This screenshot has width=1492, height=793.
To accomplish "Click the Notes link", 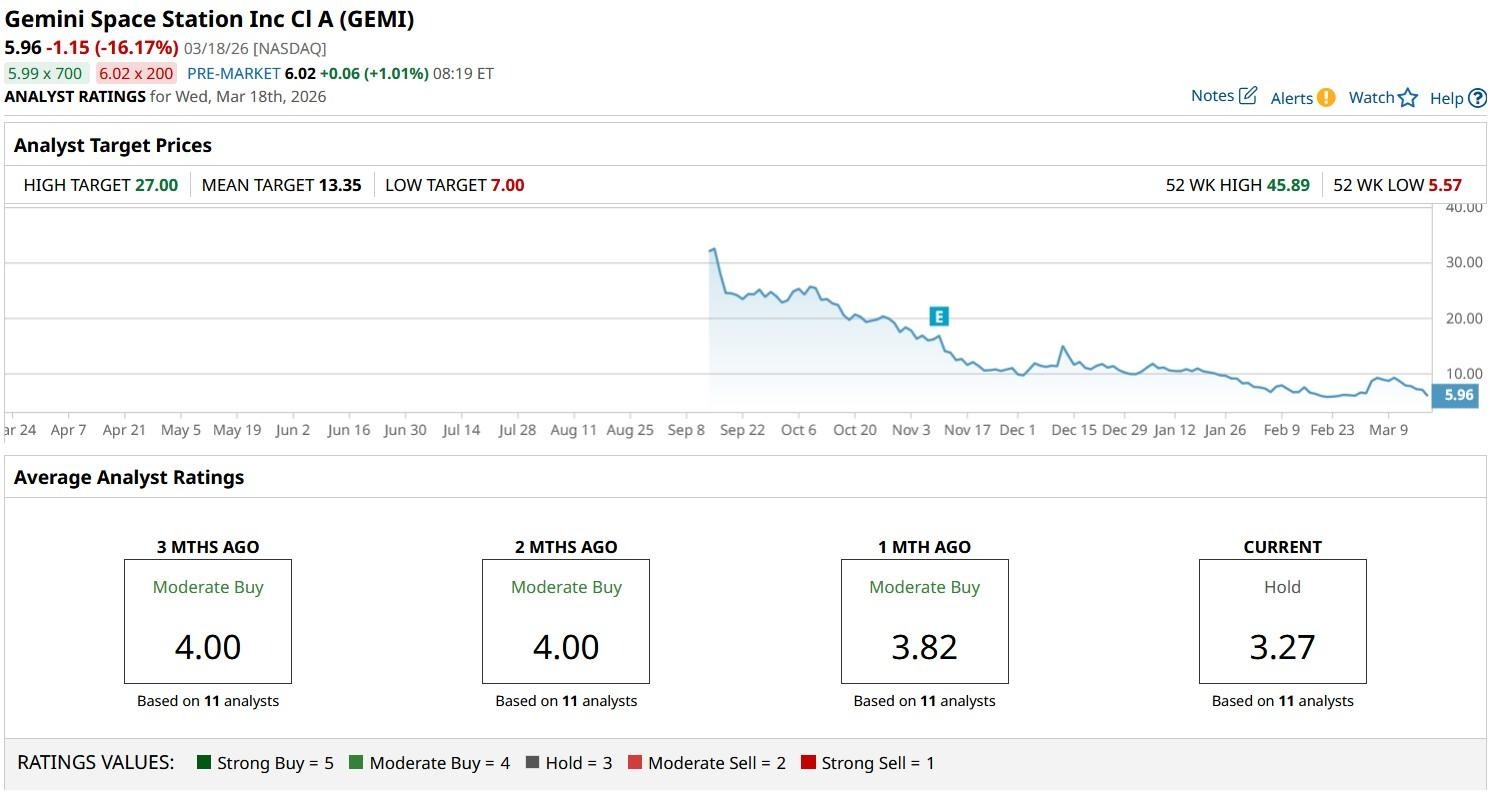I will 1212,96.
